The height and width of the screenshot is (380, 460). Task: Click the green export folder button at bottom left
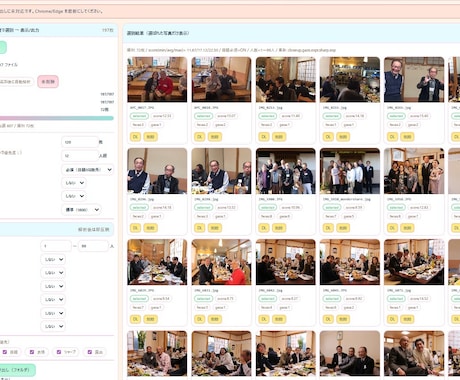(17, 370)
